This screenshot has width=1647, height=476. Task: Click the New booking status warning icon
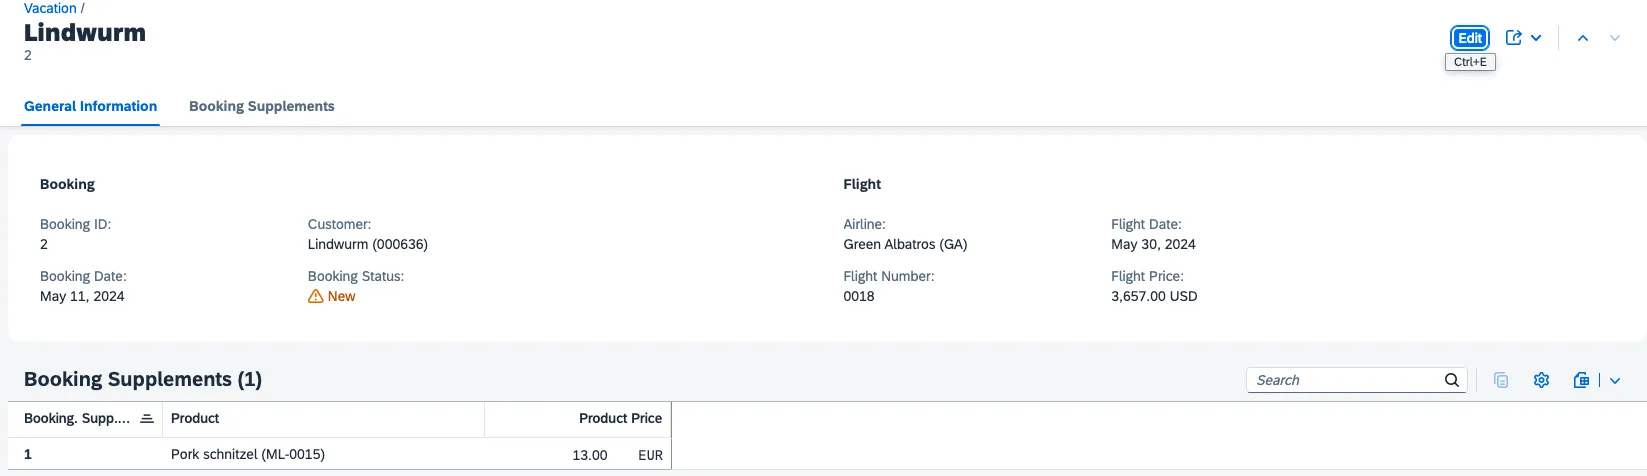click(x=316, y=296)
